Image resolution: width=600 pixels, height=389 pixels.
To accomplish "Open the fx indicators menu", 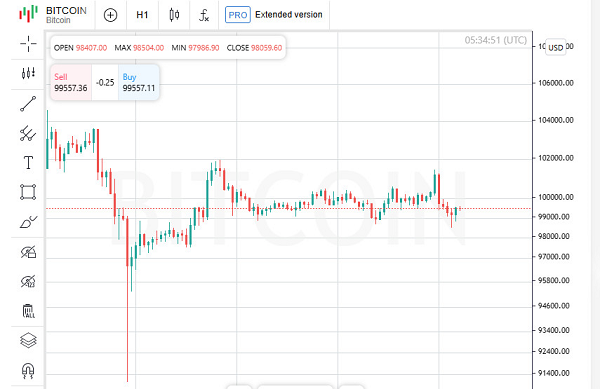I will [204, 15].
